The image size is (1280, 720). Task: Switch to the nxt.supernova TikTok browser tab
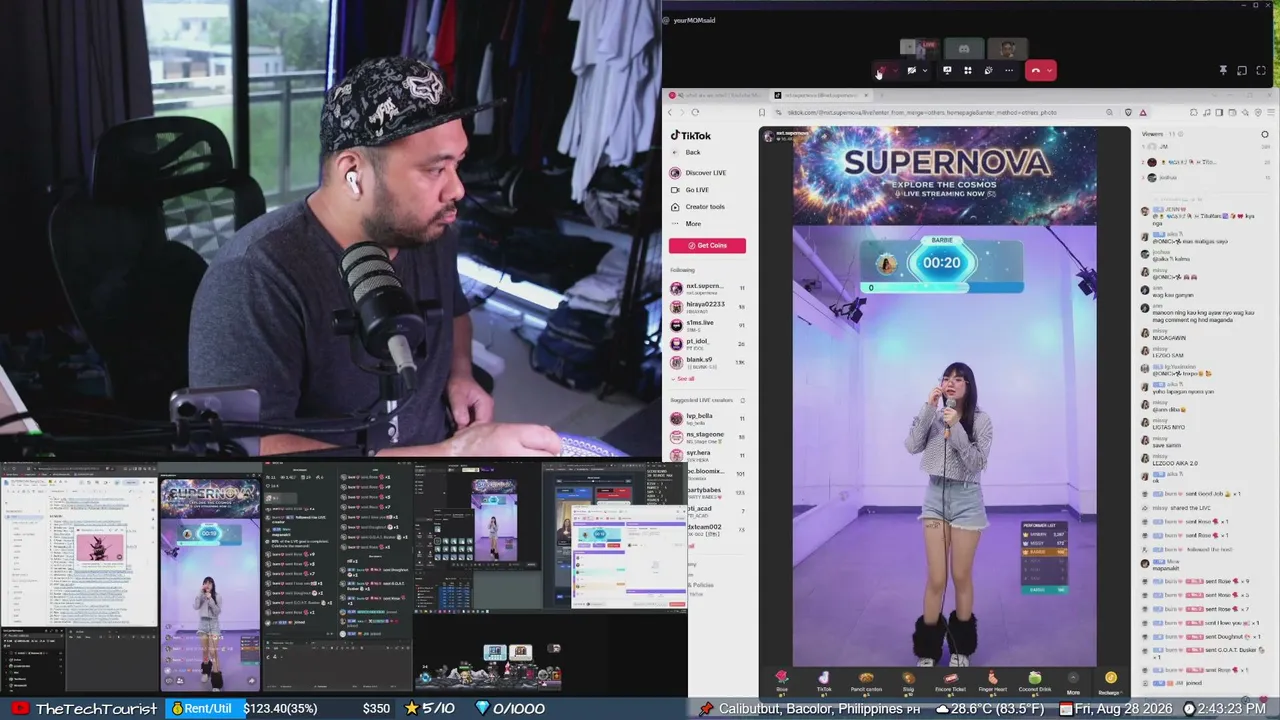[819, 95]
